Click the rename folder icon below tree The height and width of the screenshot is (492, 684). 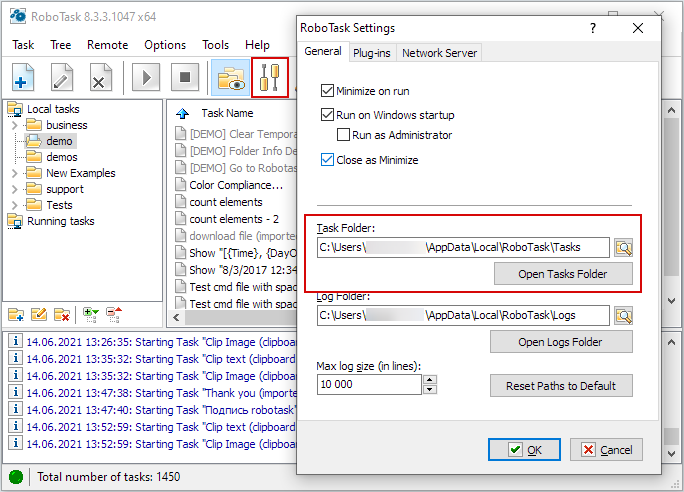pos(39,314)
